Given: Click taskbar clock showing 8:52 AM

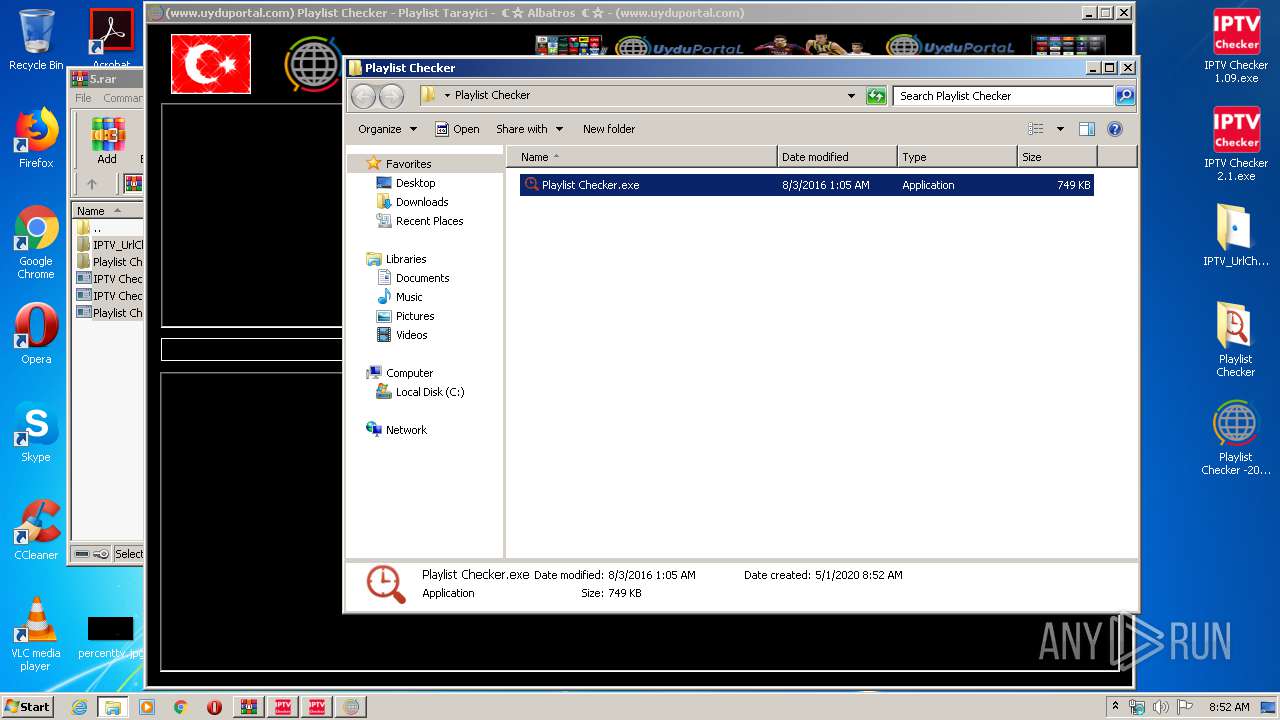Looking at the screenshot, I should 1229,707.
